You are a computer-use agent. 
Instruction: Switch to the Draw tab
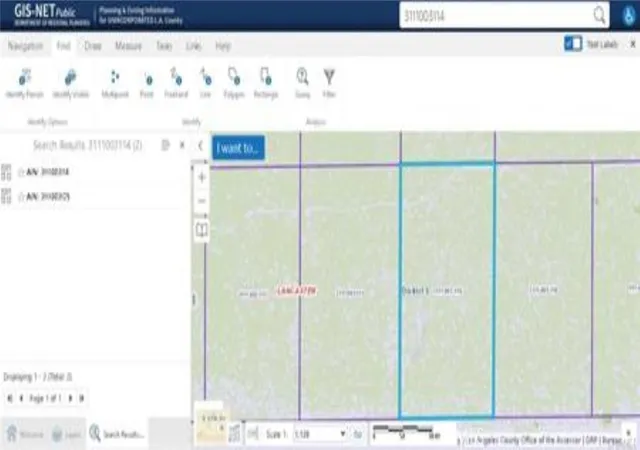point(93,46)
